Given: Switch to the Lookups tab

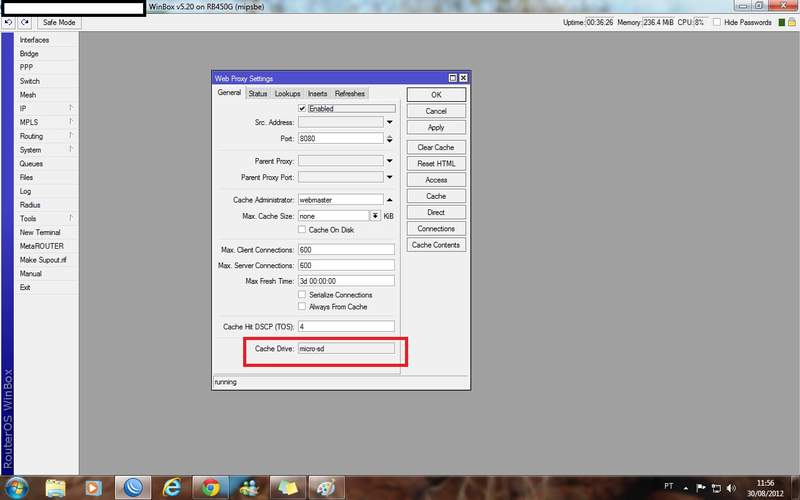Looking at the screenshot, I should (287, 94).
